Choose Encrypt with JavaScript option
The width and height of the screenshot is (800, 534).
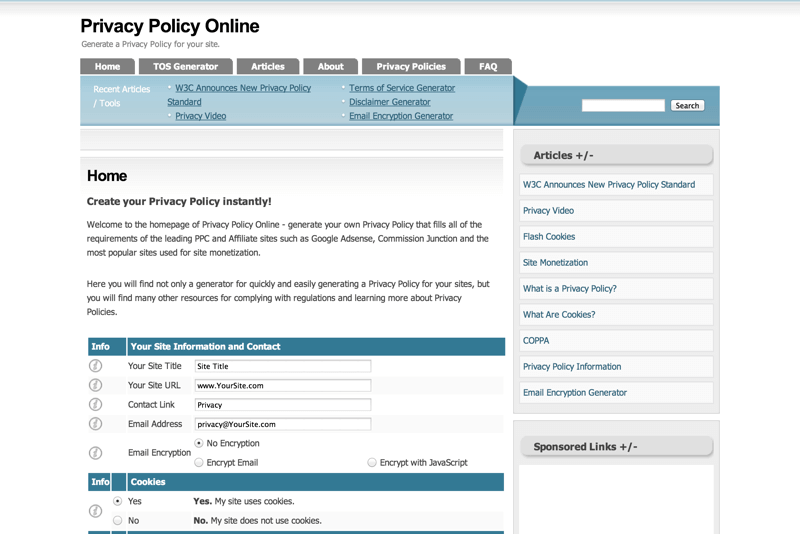[x=372, y=463]
